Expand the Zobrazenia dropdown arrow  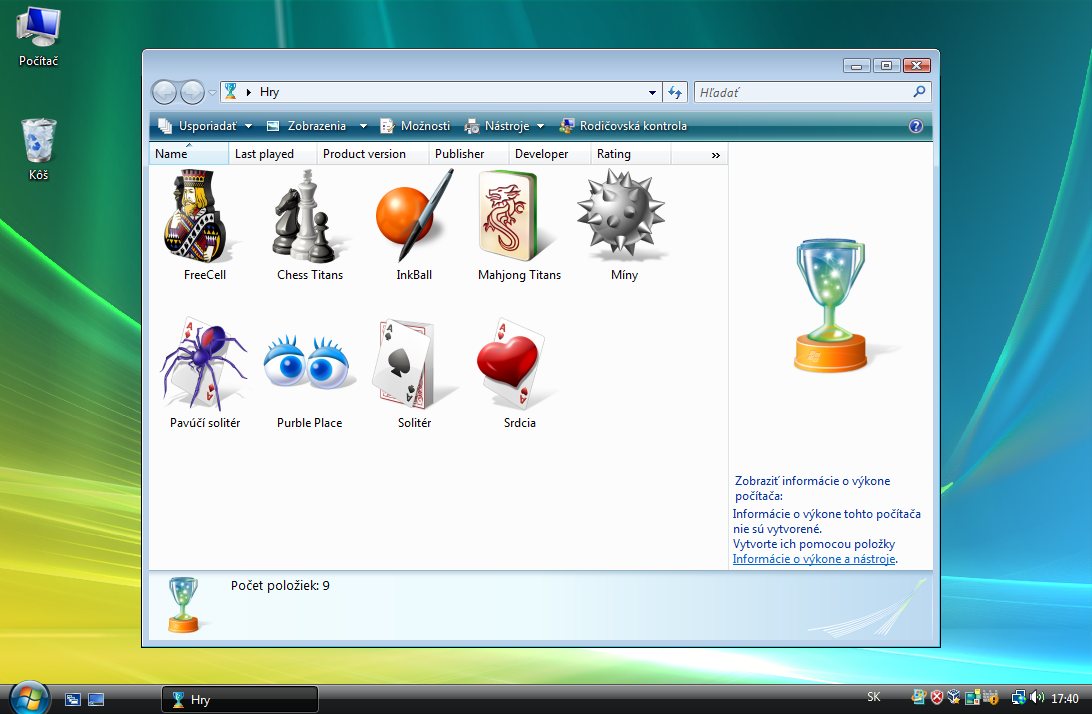tap(363, 126)
